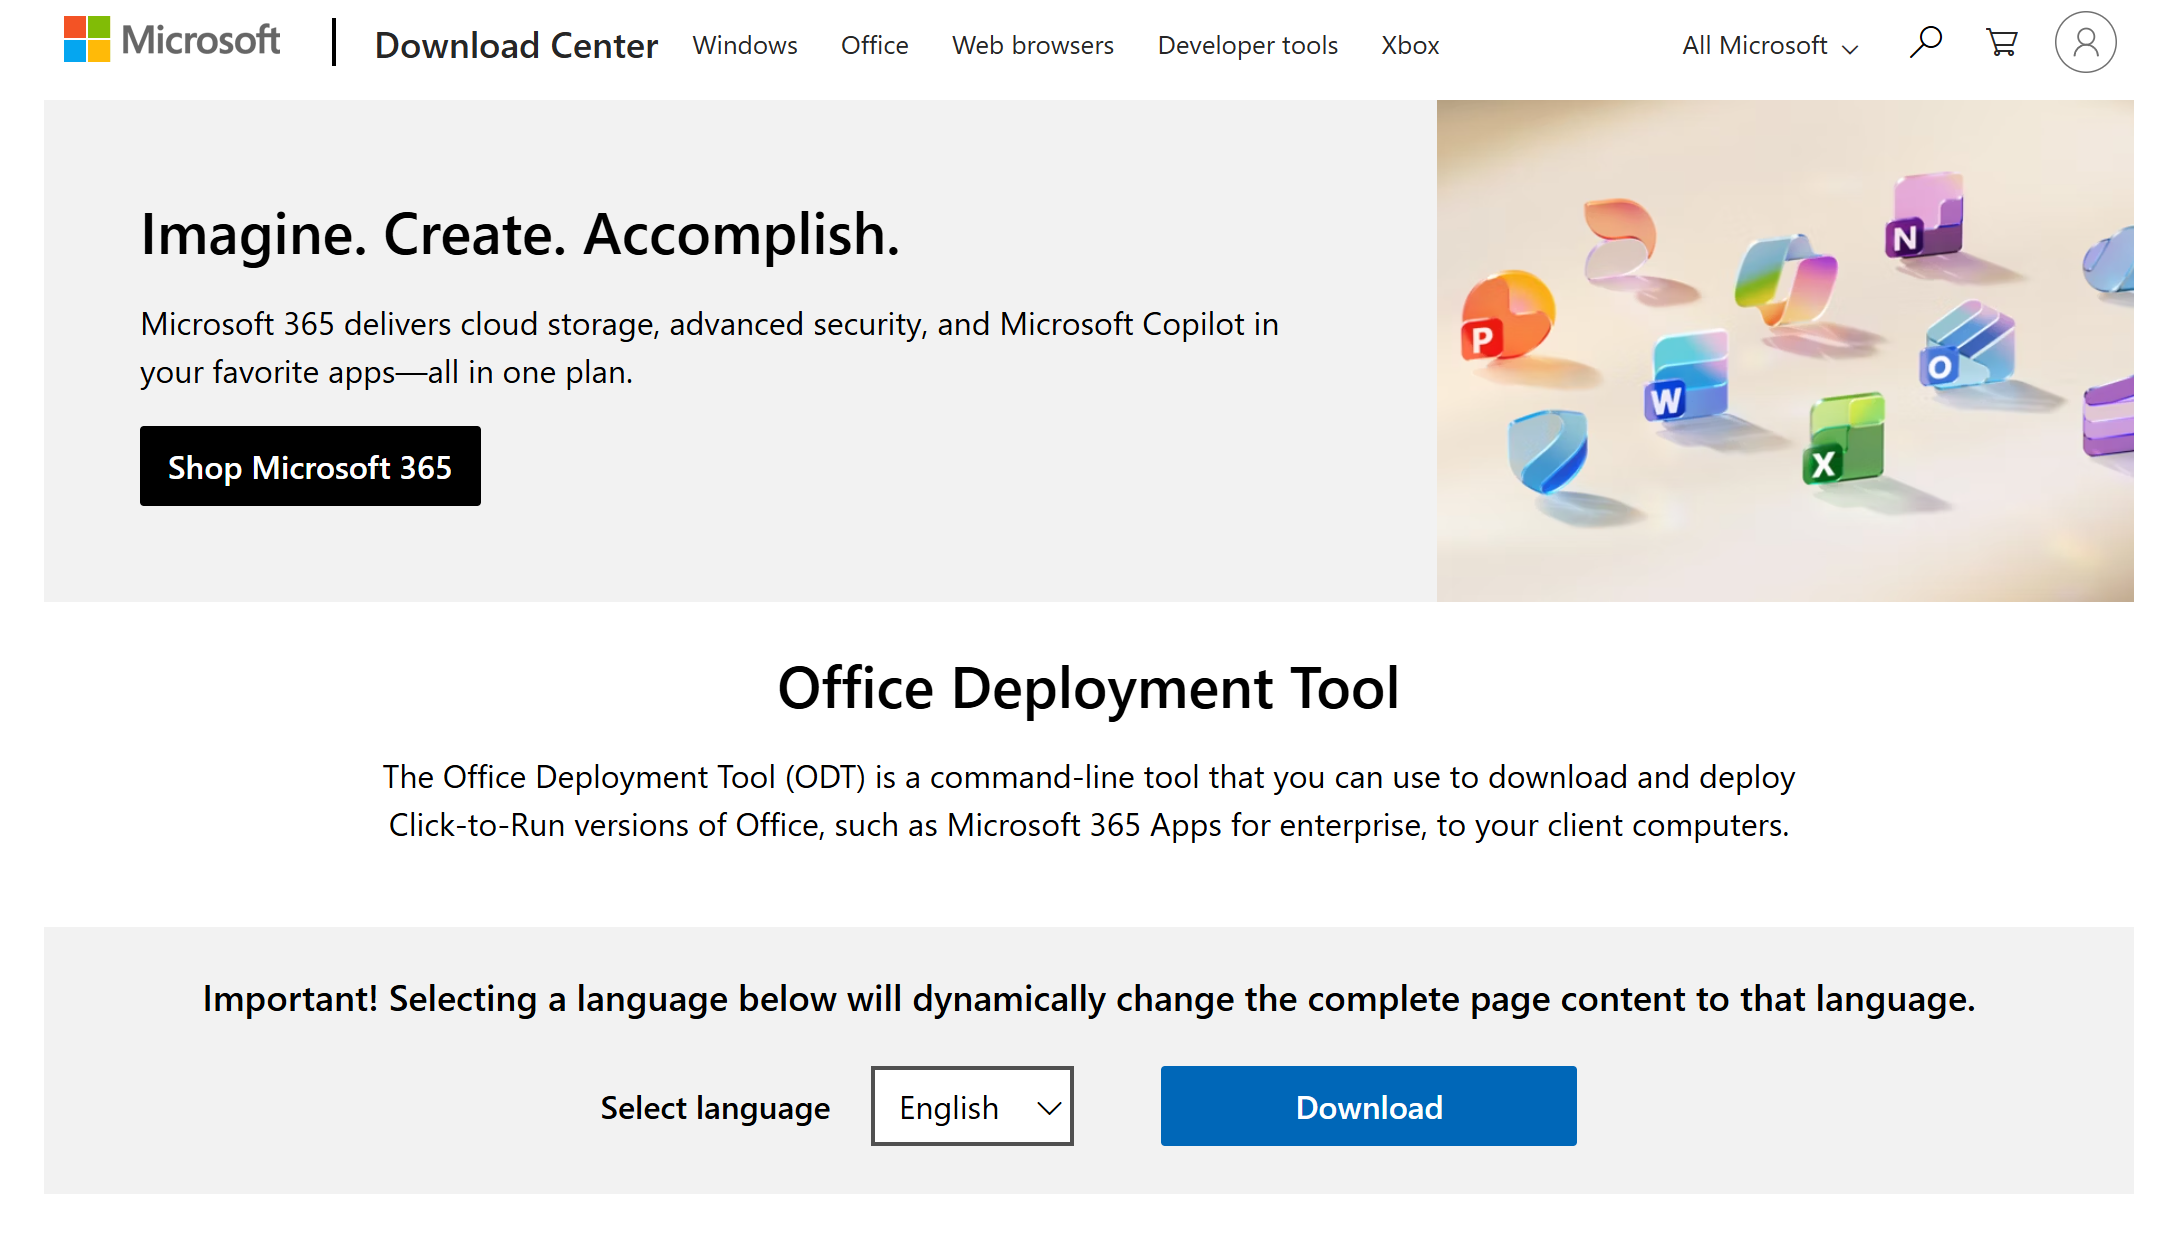Go to Download Center home link

pos(516,46)
